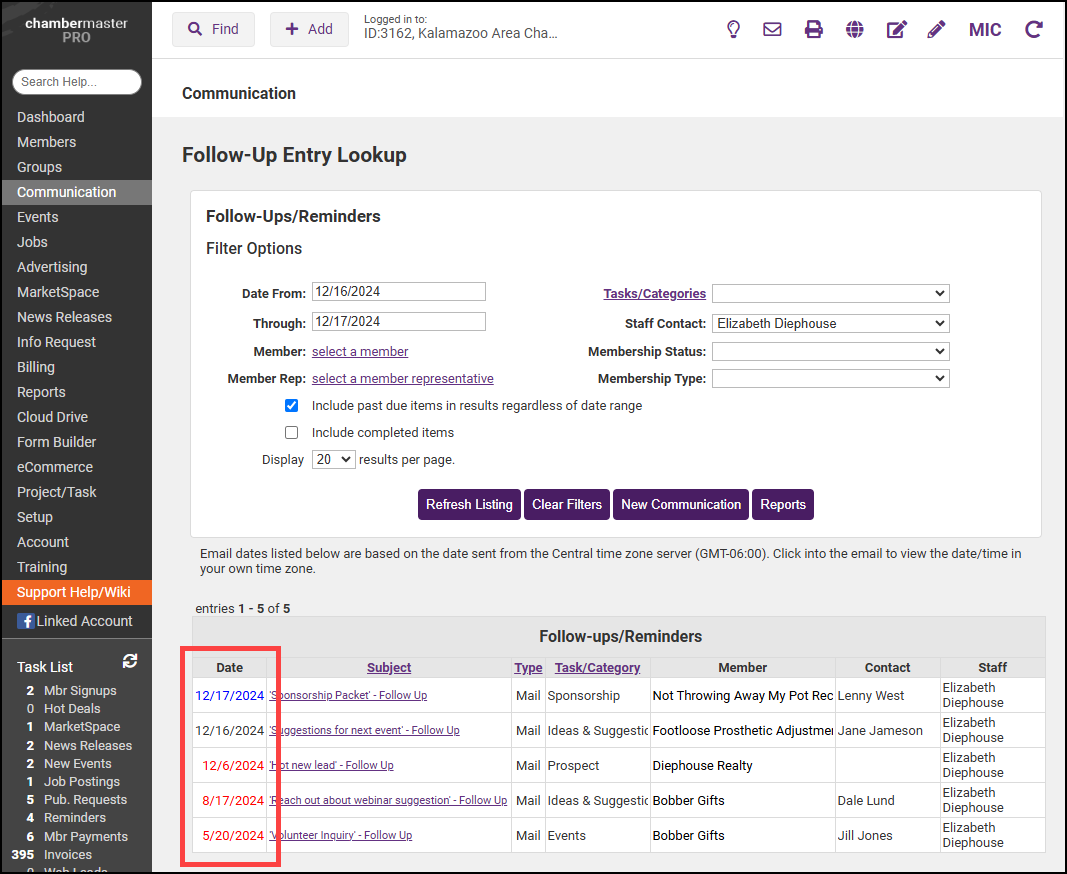This screenshot has width=1067, height=874.
Task: Expand the Staff Contact dropdown
Action: click(830, 323)
